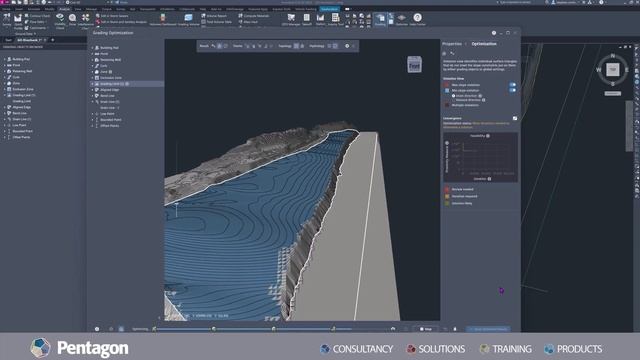Click the Topology shaded view icon
The height and width of the screenshot is (360, 640).
click(296, 46)
